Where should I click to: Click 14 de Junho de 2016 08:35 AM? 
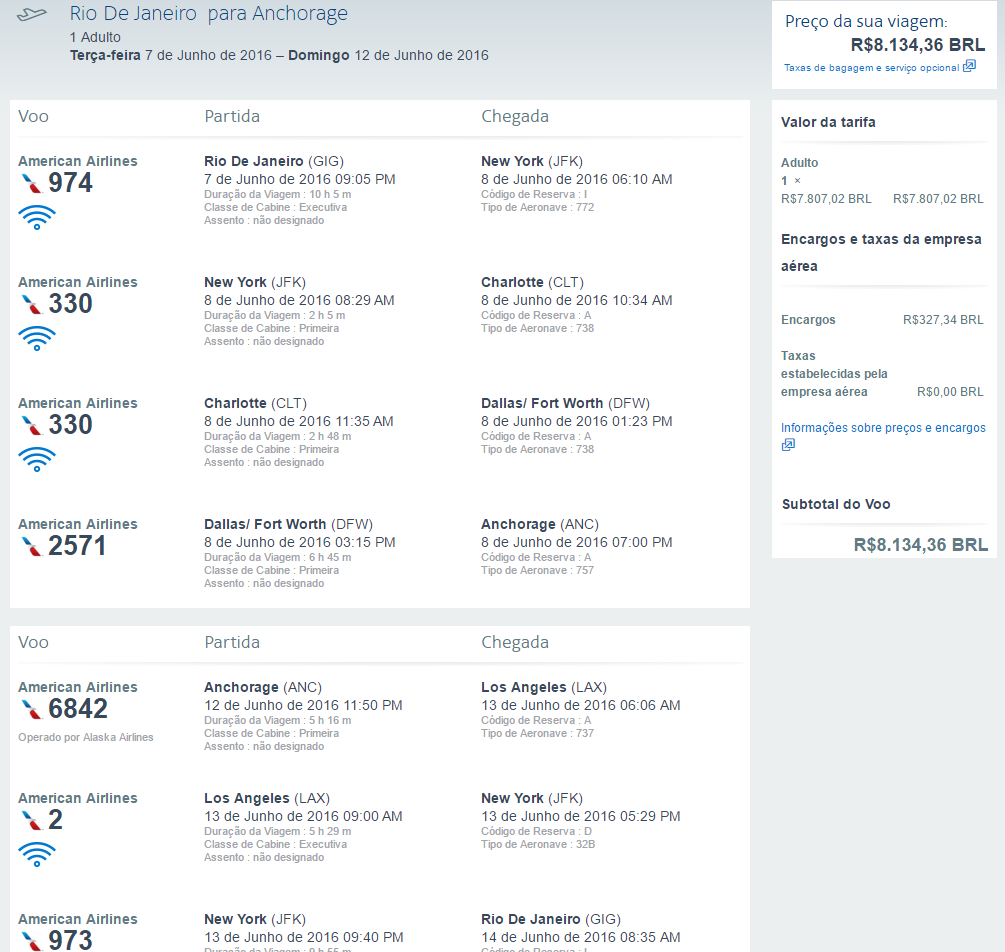[581, 937]
